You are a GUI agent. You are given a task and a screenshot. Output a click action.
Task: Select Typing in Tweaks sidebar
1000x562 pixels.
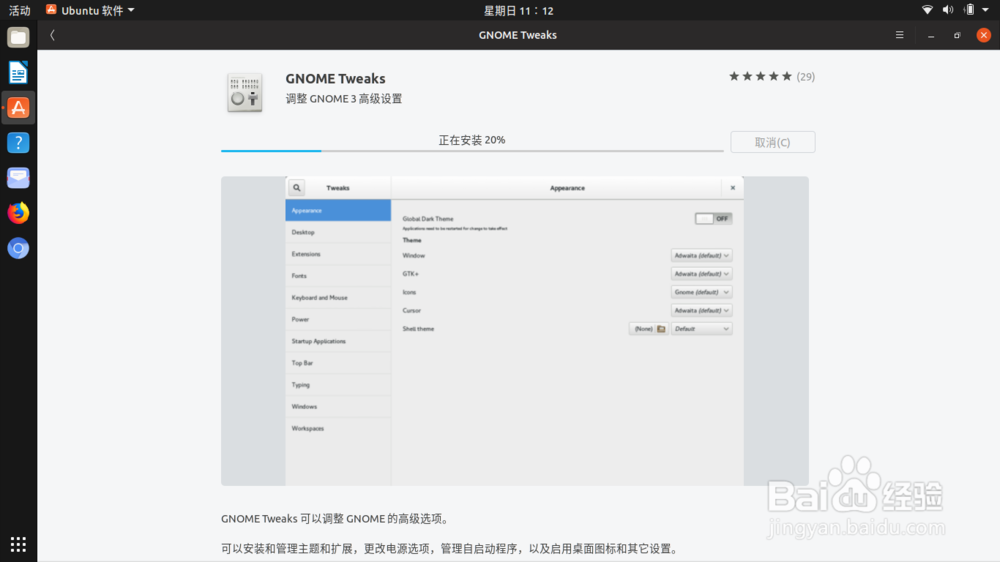point(338,385)
